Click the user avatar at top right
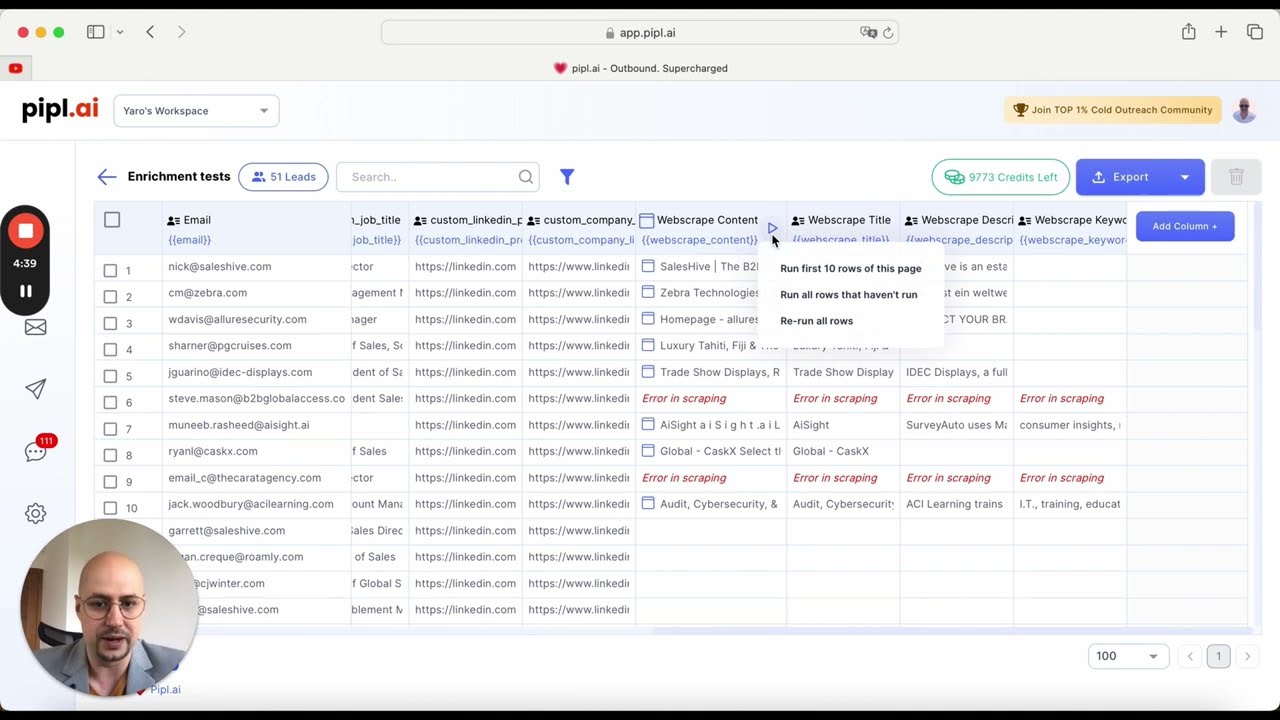The image size is (1280, 720). click(x=1244, y=110)
